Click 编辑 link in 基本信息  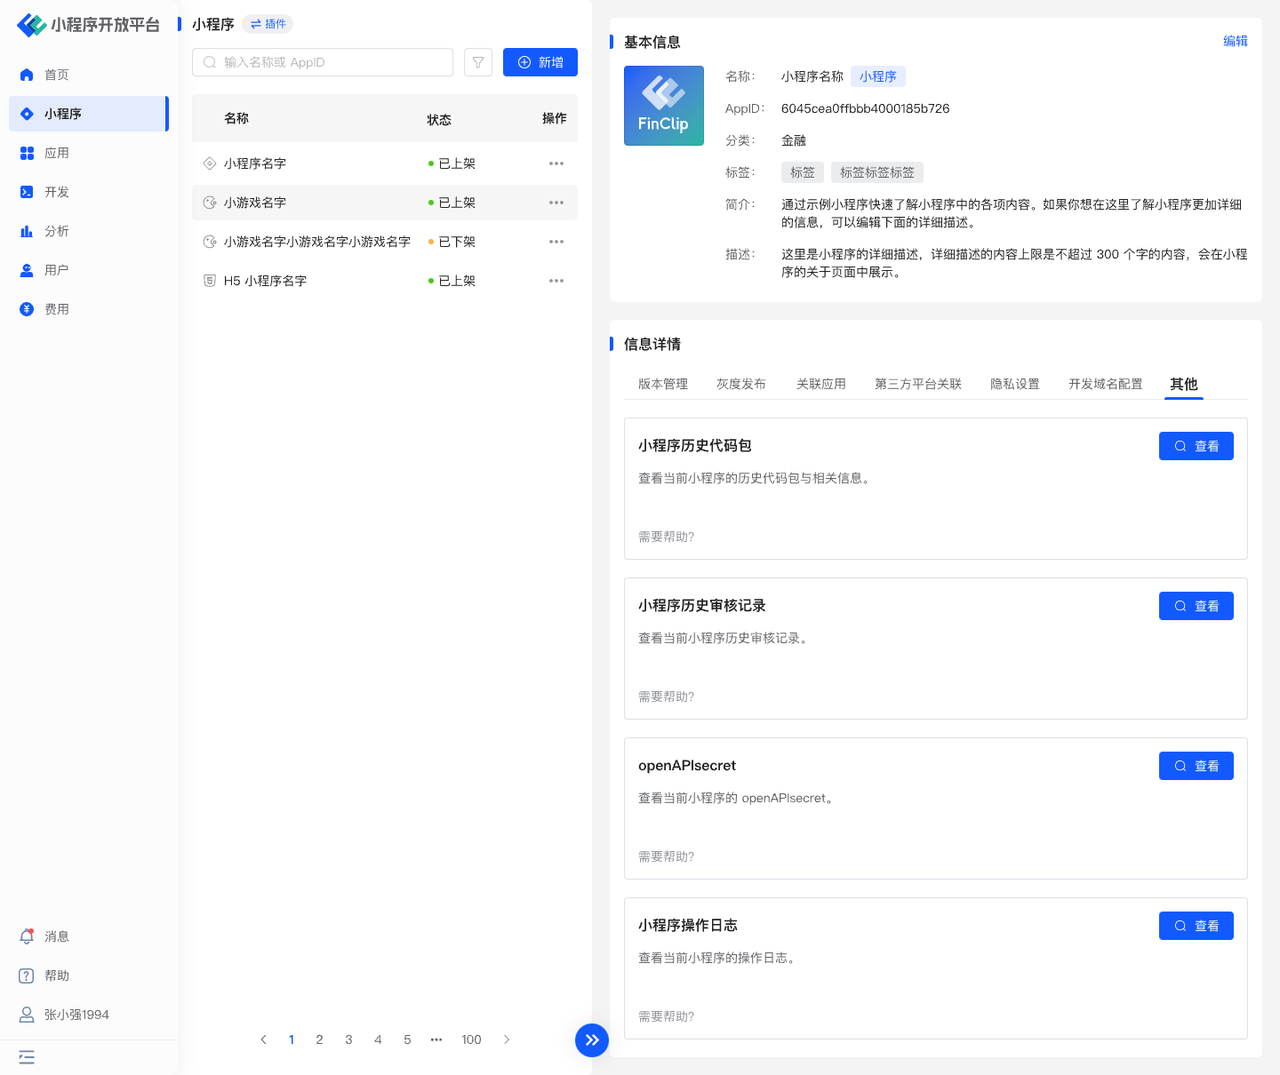click(x=1235, y=41)
